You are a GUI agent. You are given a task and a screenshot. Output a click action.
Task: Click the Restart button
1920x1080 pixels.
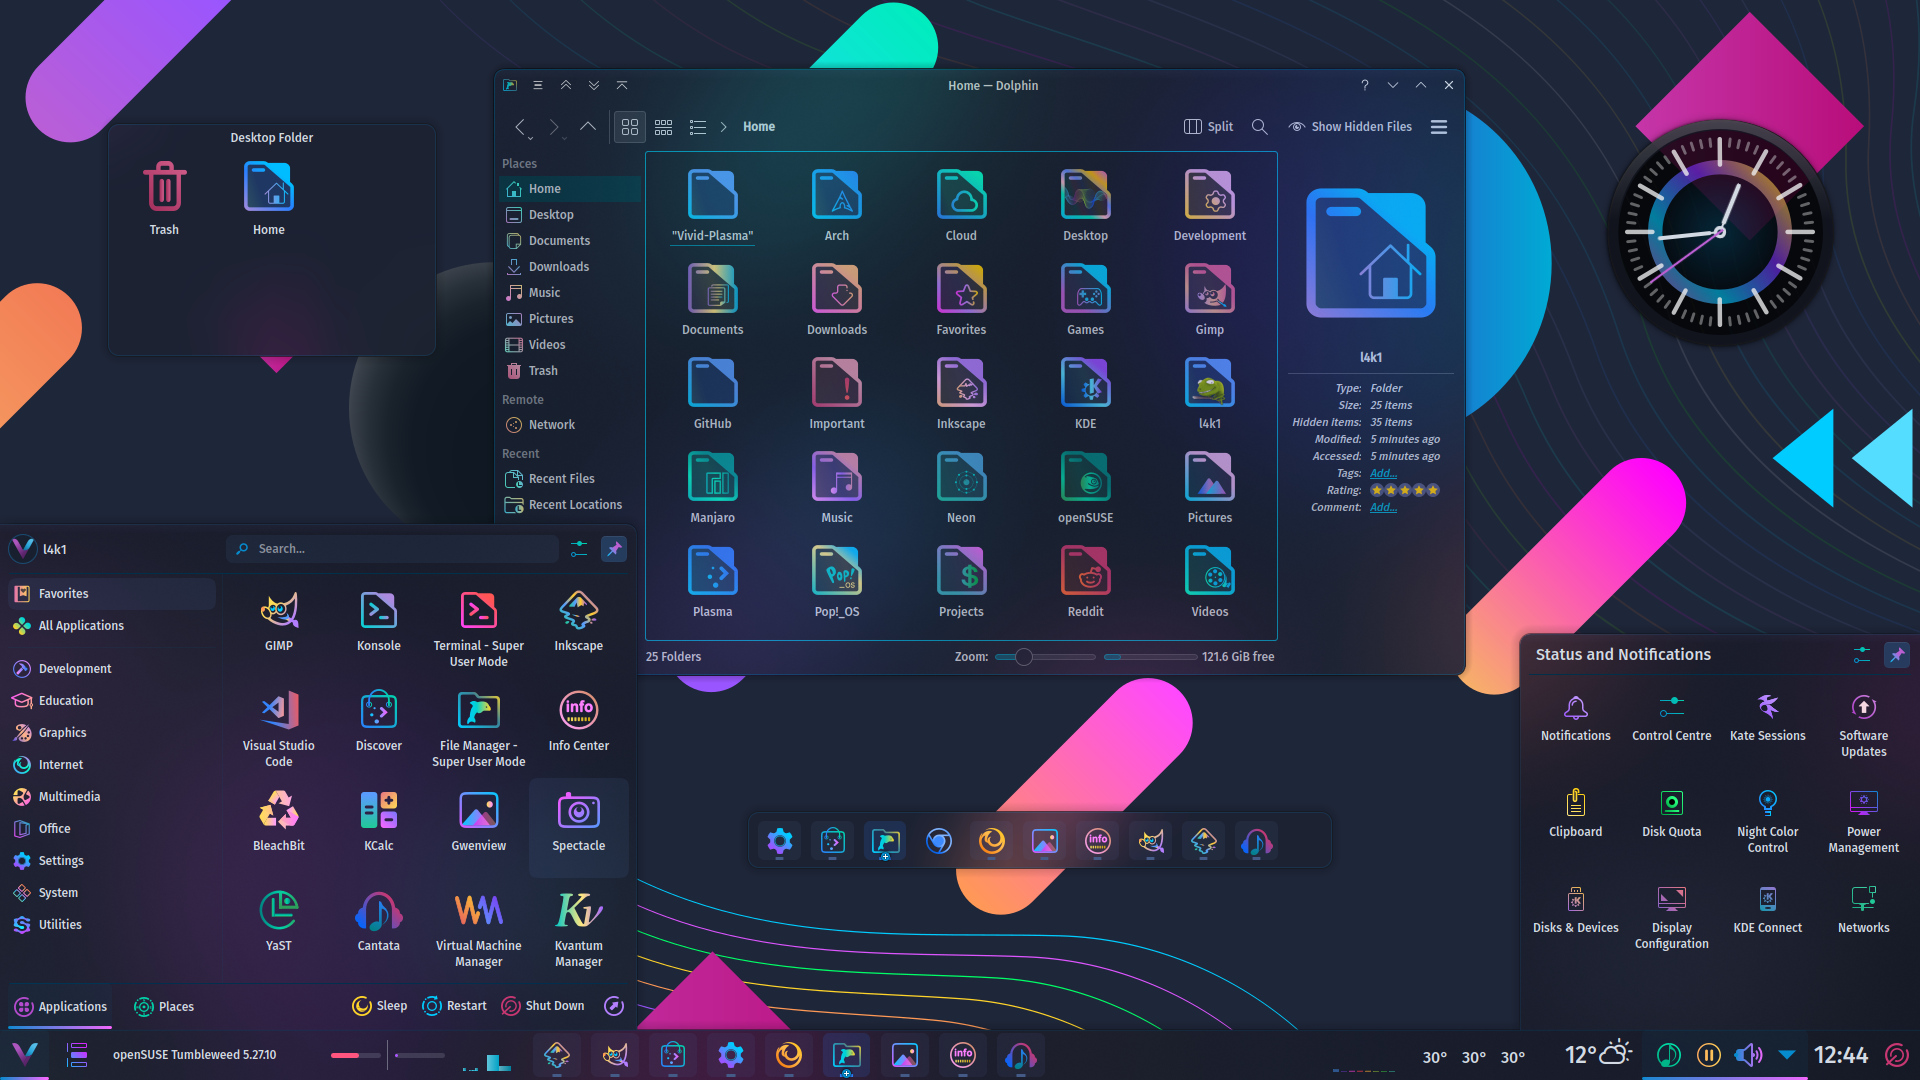click(x=454, y=1006)
